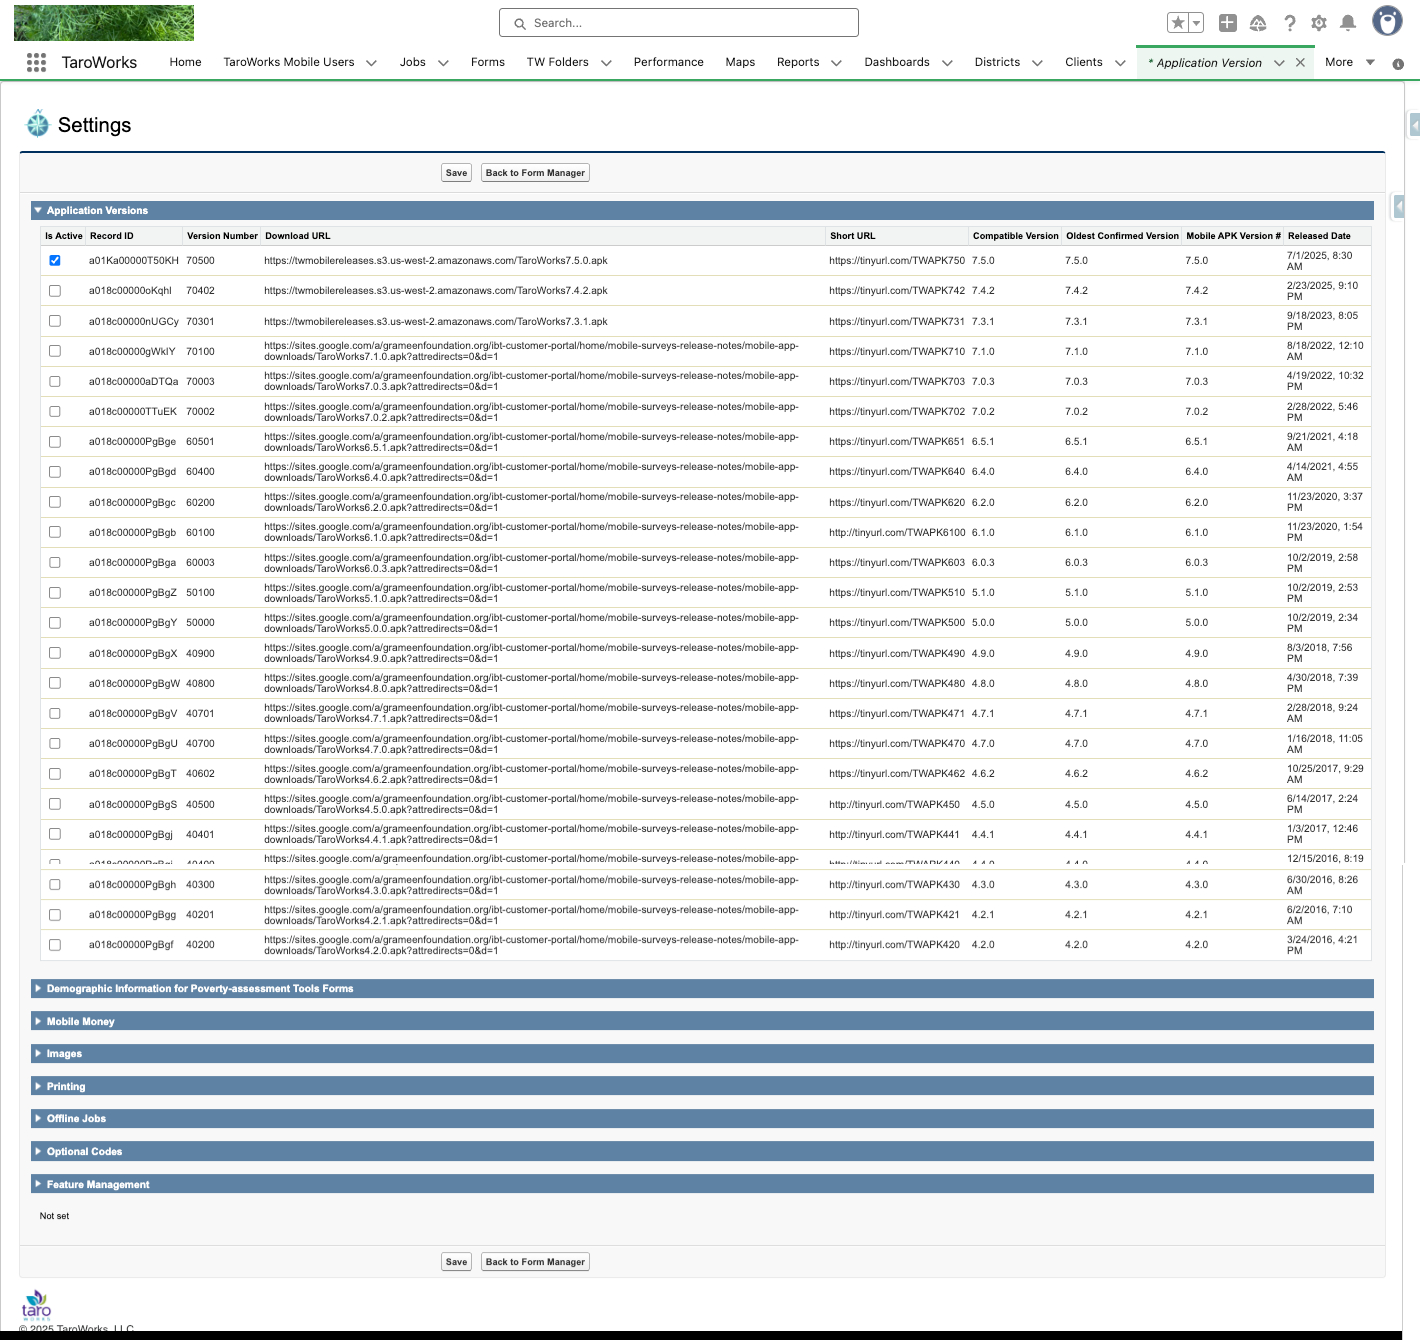Viewport: 1420px width, 1340px height.
Task: Click into the Search field
Action: click(679, 23)
